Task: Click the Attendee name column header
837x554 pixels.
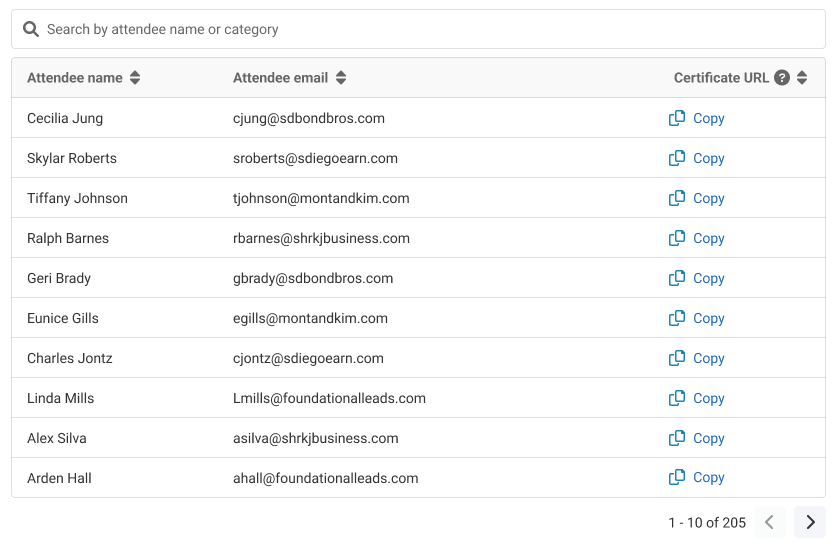Action: pyautogui.click(x=75, y=78)
